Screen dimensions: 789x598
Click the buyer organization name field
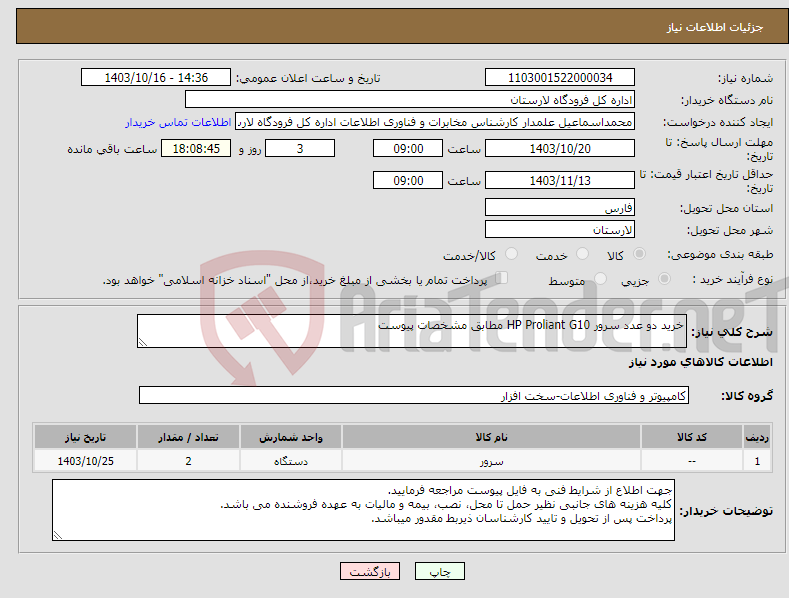410,100
